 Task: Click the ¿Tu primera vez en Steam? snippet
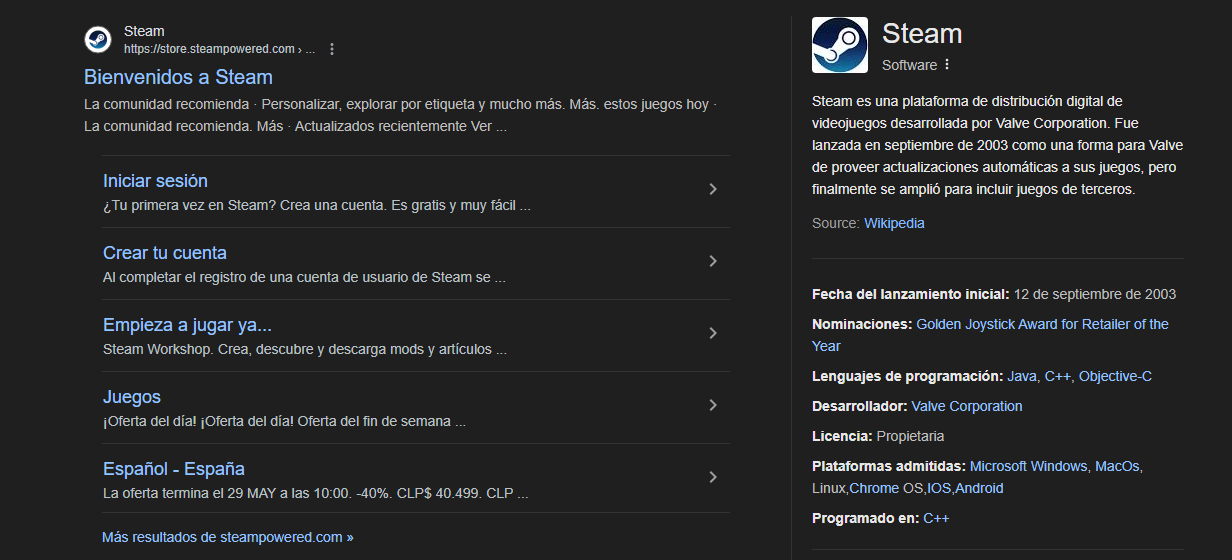click(316, 205)
